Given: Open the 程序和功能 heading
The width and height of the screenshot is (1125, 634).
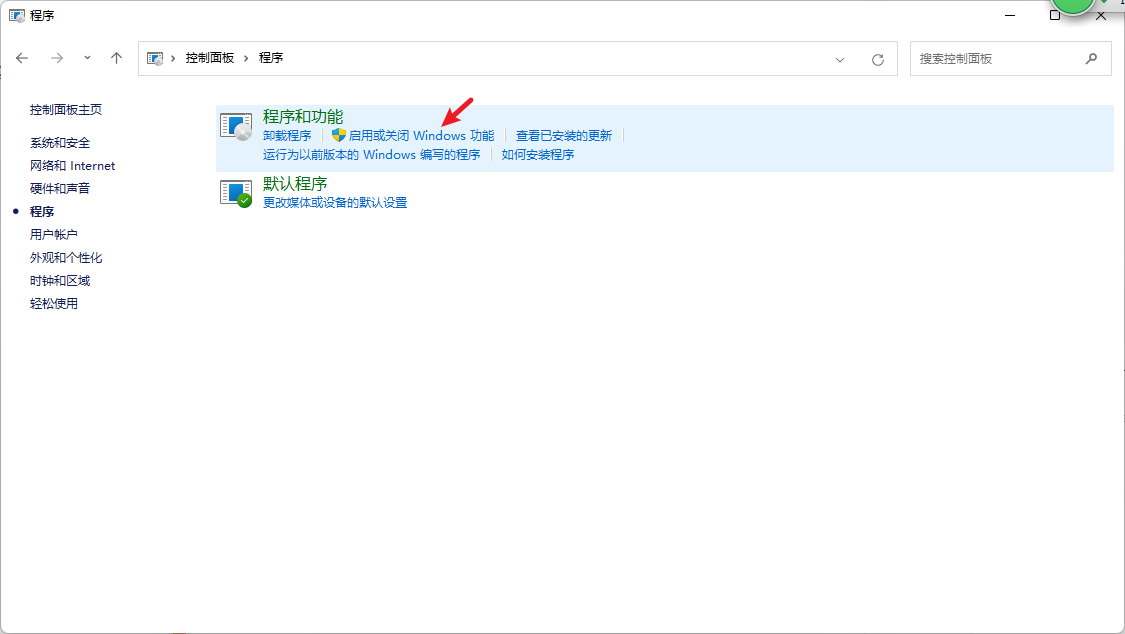Looking at the screenshot, I should pos(303,116).
